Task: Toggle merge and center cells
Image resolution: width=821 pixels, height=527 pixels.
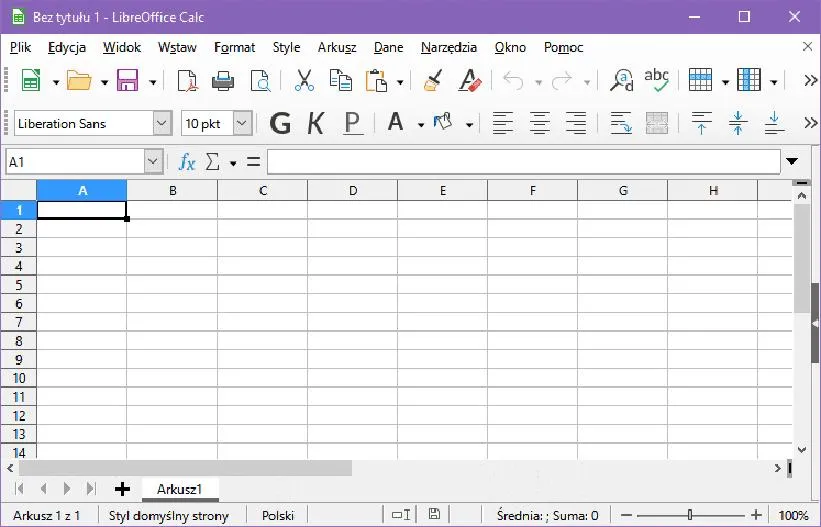Action: pyautogui.click(x=657, y=124)
